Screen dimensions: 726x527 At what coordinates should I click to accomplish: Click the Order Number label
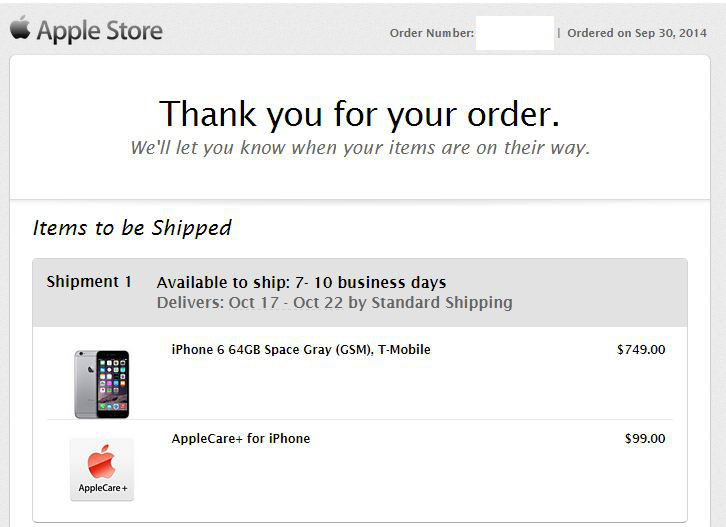(x=432, y=33)
